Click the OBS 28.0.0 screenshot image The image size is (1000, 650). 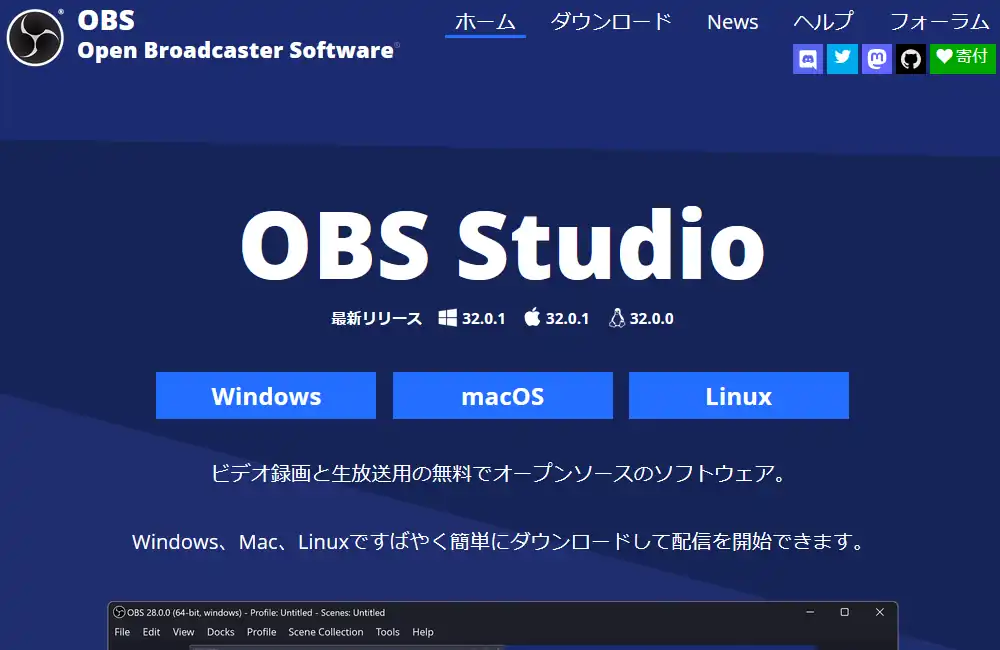tap(502, 626)
